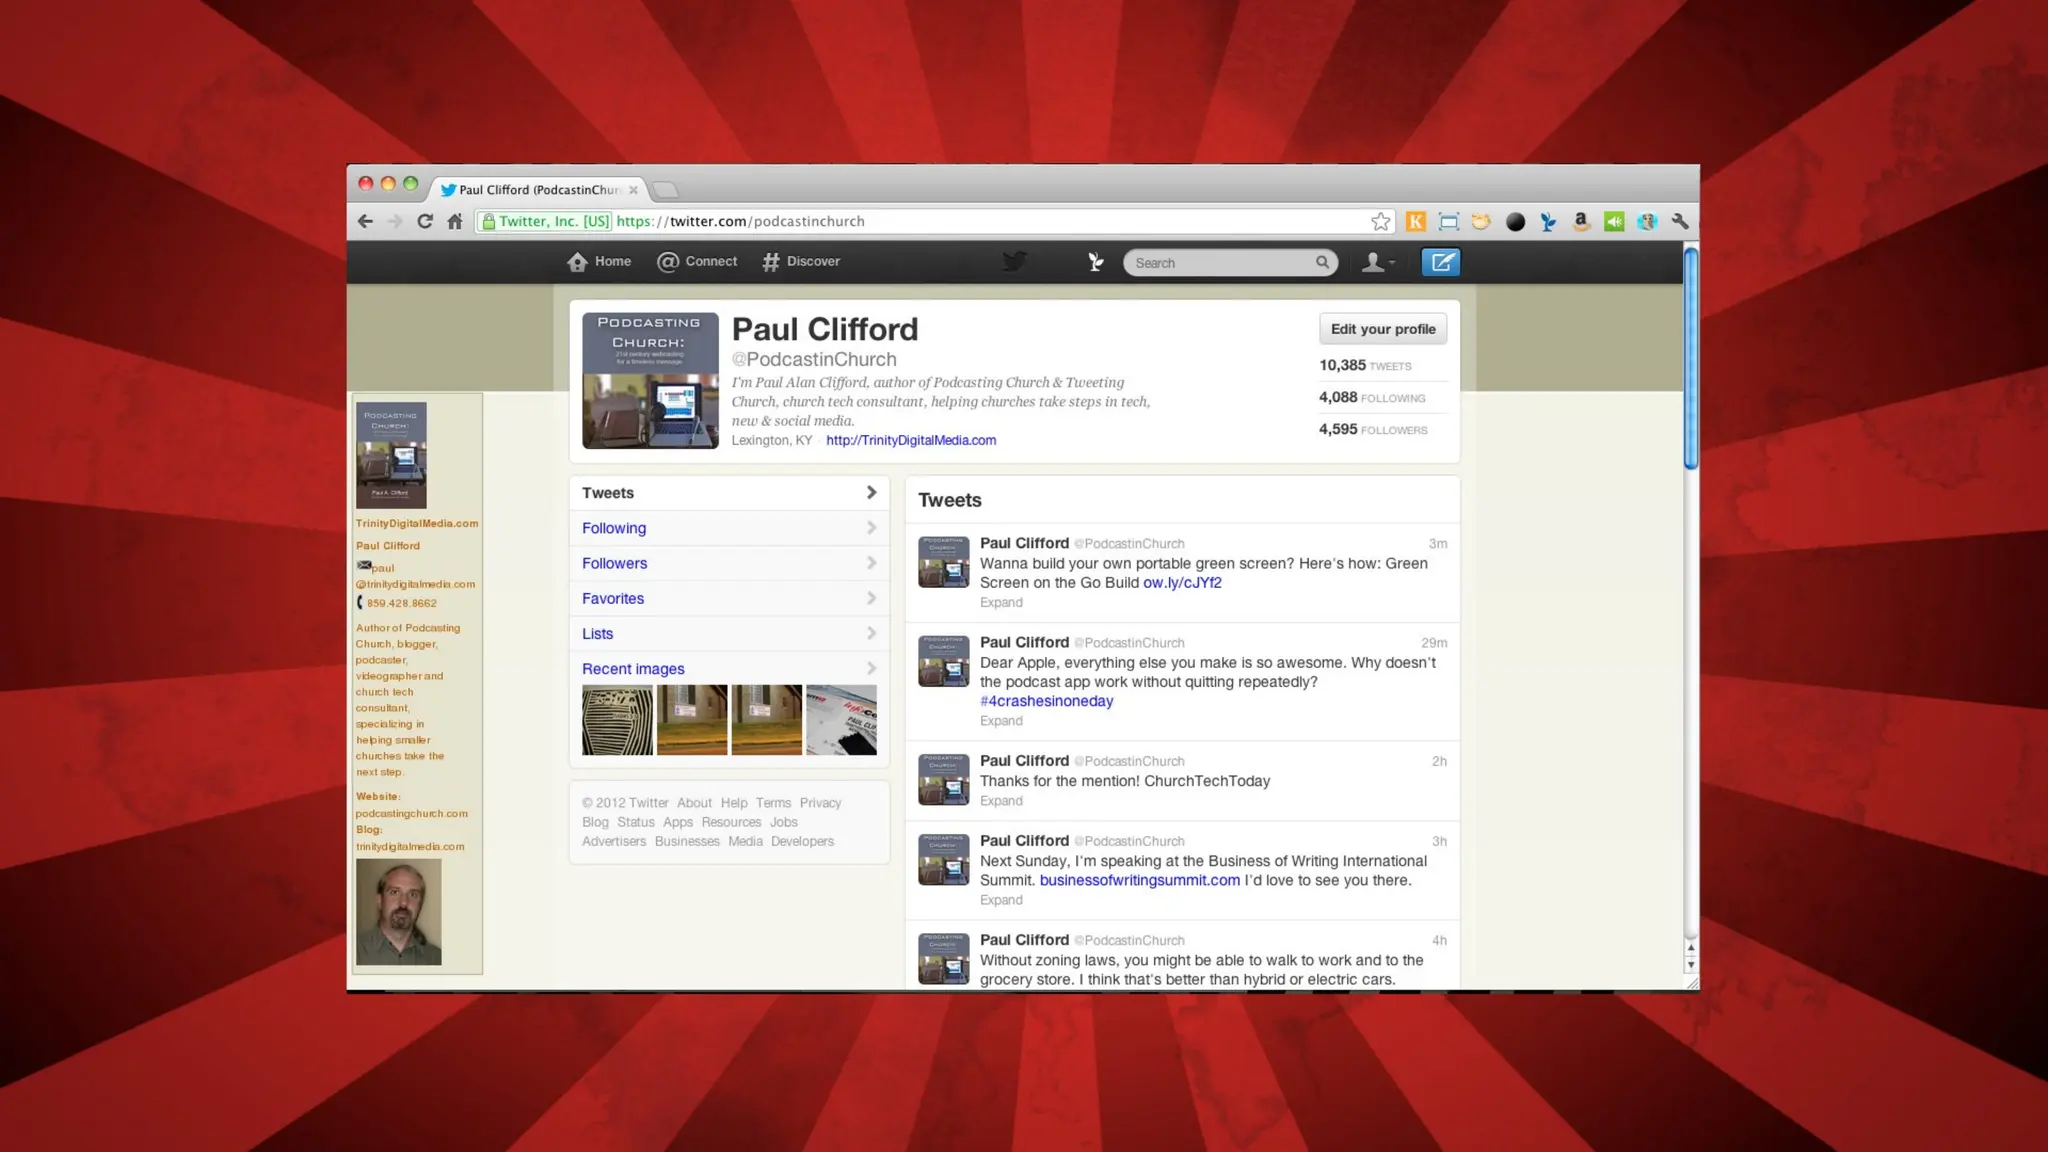
Task: Click Edit your profile button
Action: pos(1382,329)
